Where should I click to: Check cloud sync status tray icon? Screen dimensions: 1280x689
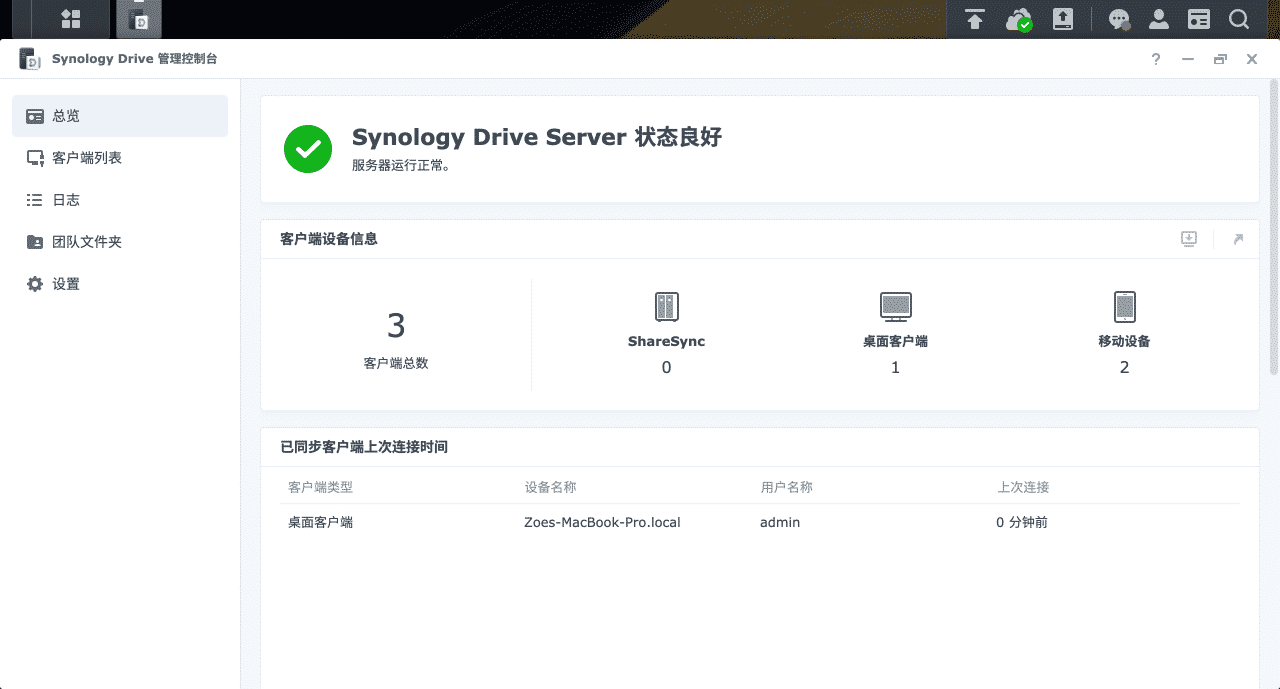(x=1018, y=19)
